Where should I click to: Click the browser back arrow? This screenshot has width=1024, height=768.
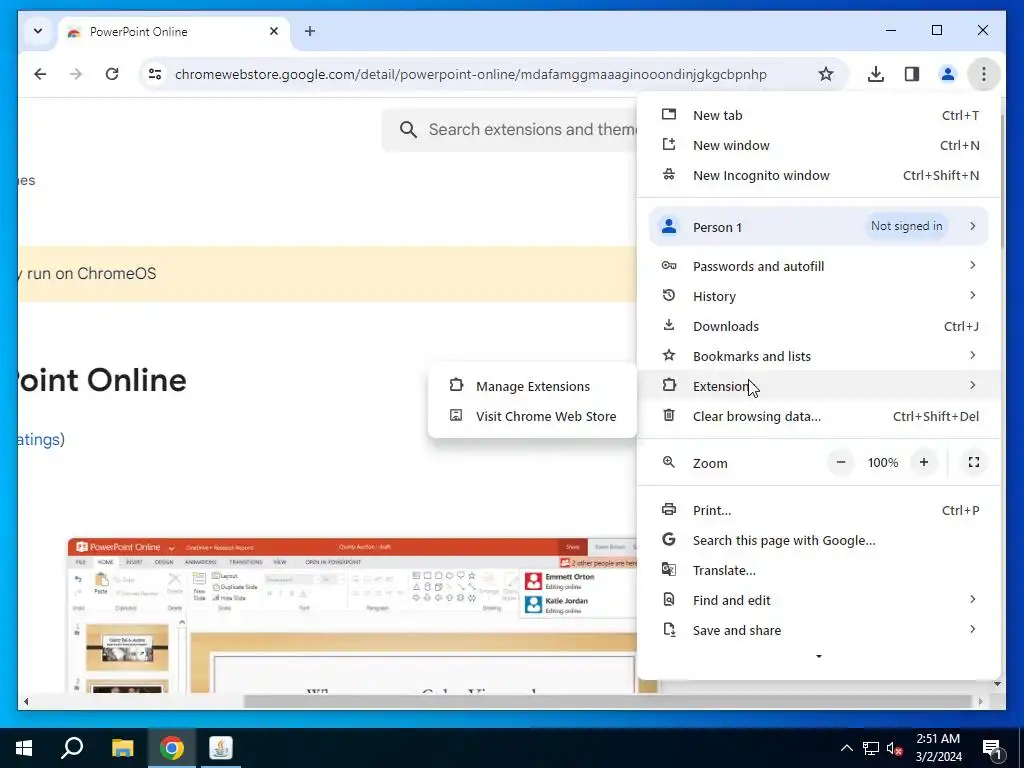tap(40, 74)
